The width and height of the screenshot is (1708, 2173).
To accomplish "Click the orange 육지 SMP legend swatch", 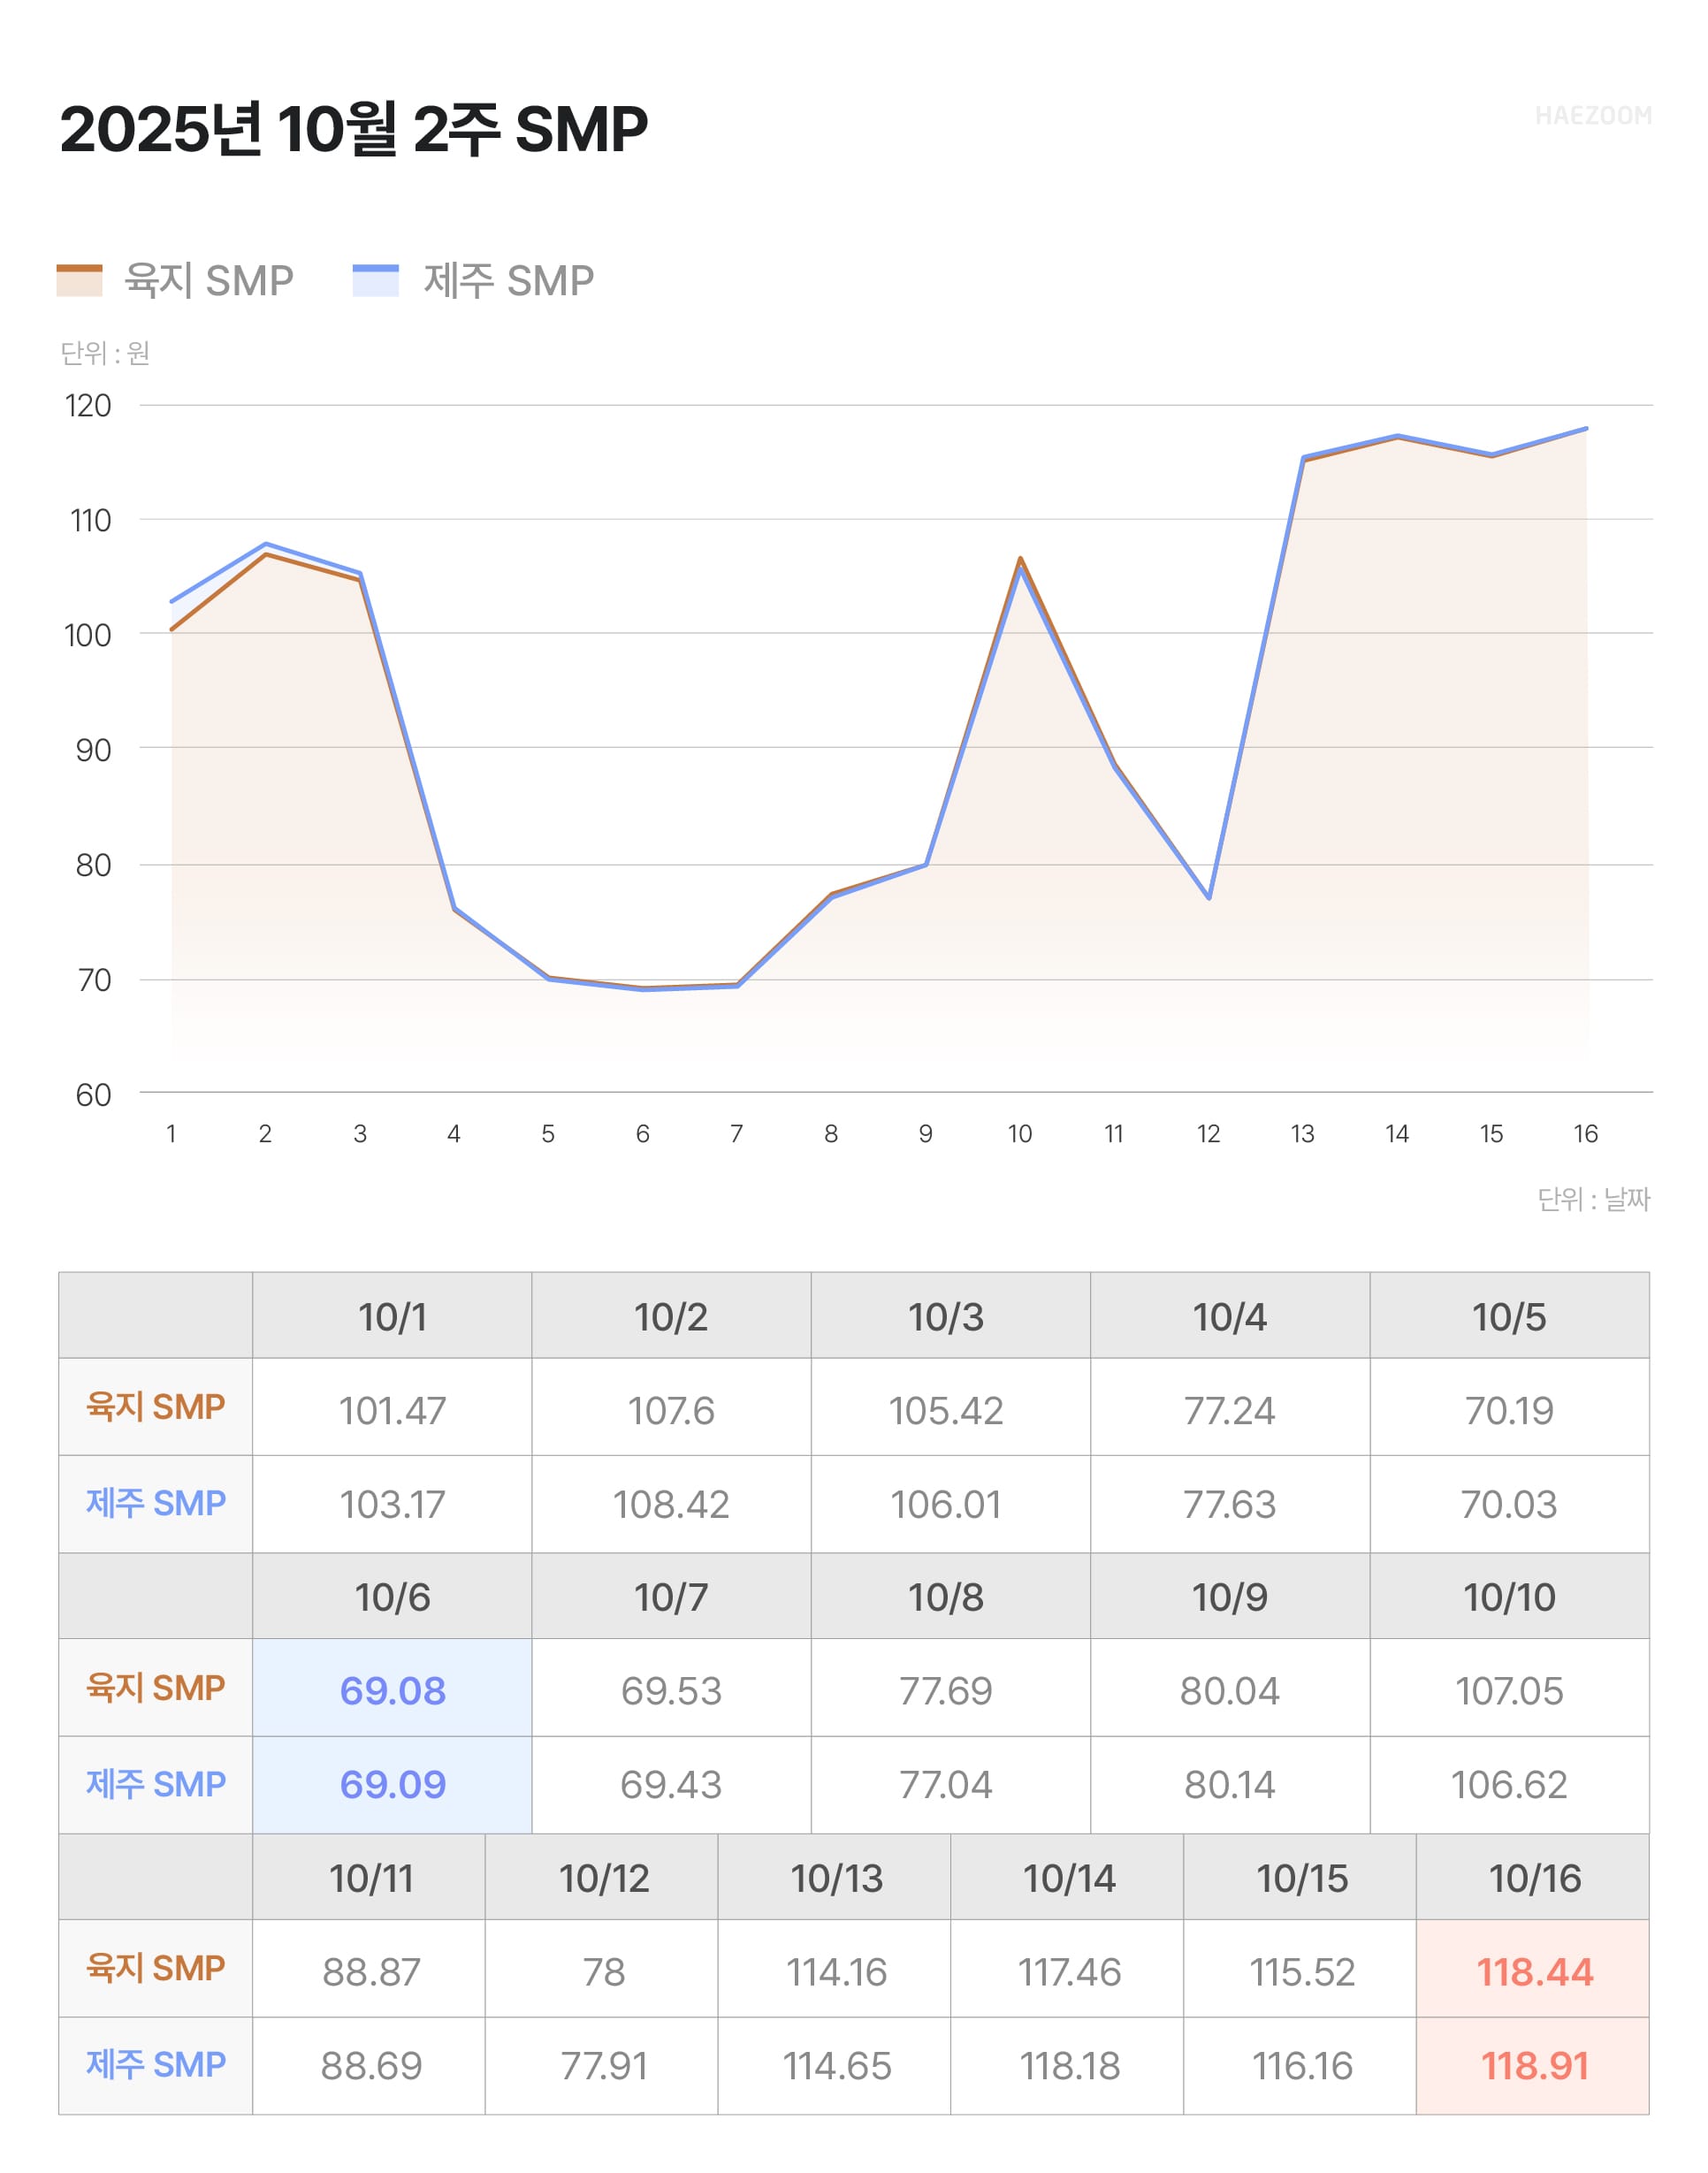I will click(x=79, y=280).
